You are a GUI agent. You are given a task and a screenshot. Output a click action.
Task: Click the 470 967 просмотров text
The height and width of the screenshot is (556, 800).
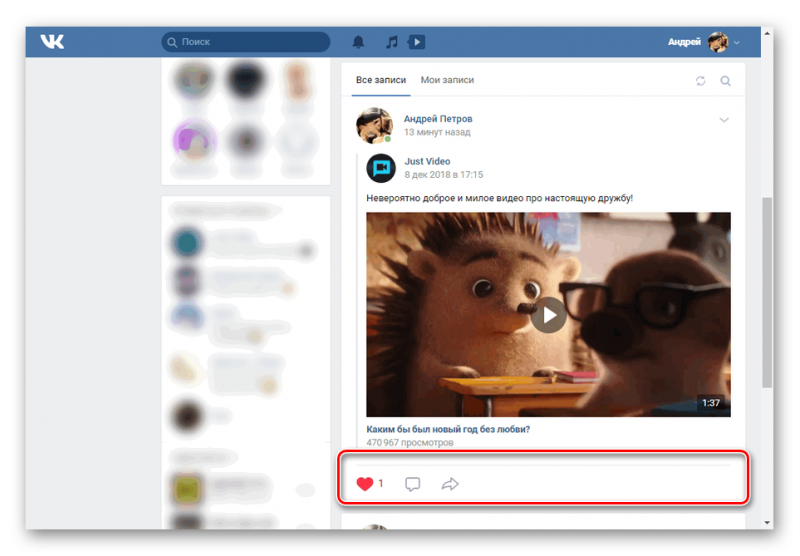coord(410,442)
